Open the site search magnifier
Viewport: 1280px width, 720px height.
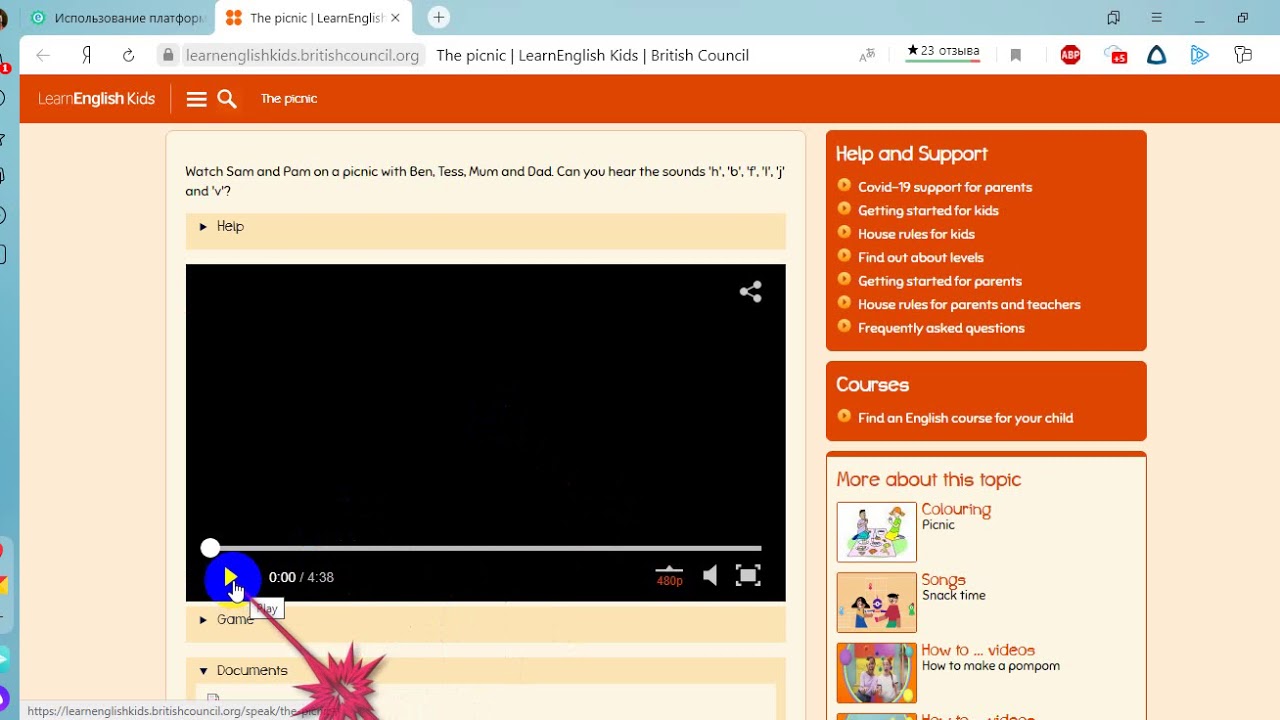227,99
